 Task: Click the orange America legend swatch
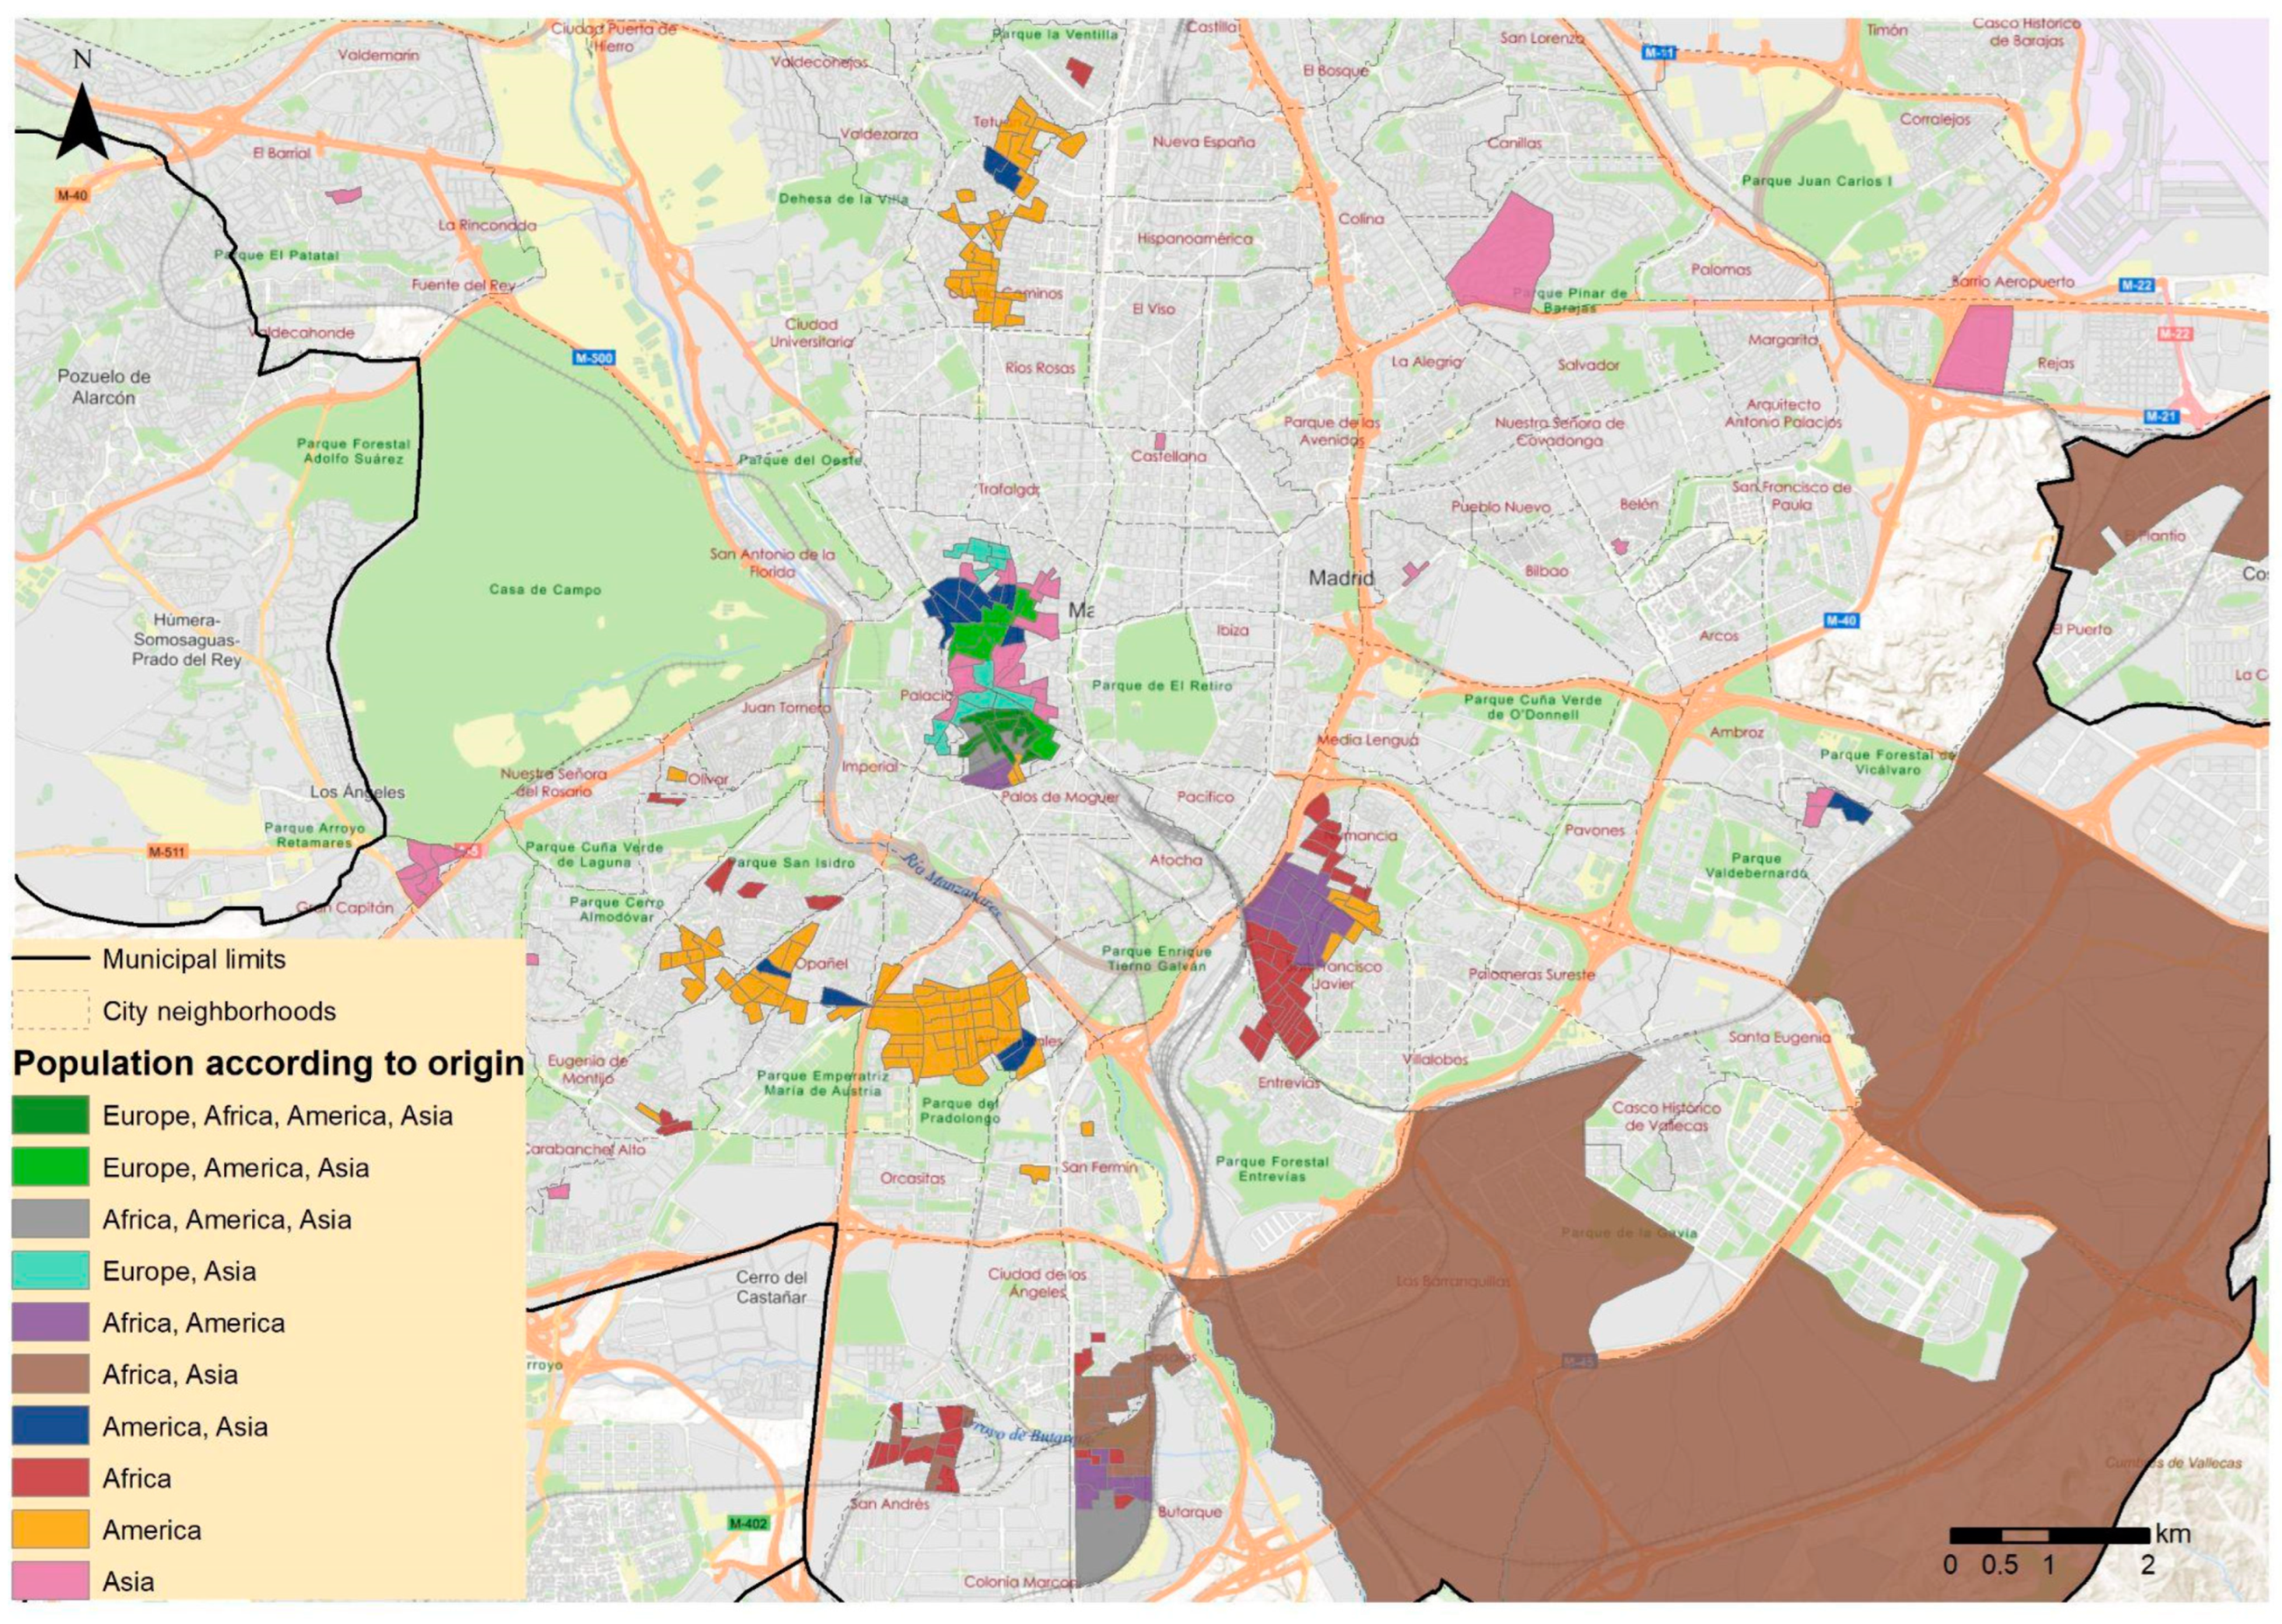[51, 1530]
